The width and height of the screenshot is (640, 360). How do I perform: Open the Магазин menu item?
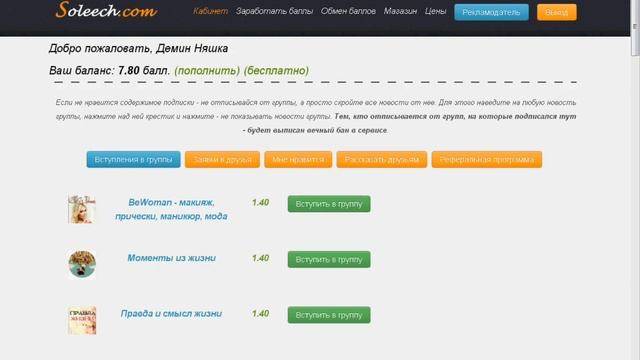(400, 11)
